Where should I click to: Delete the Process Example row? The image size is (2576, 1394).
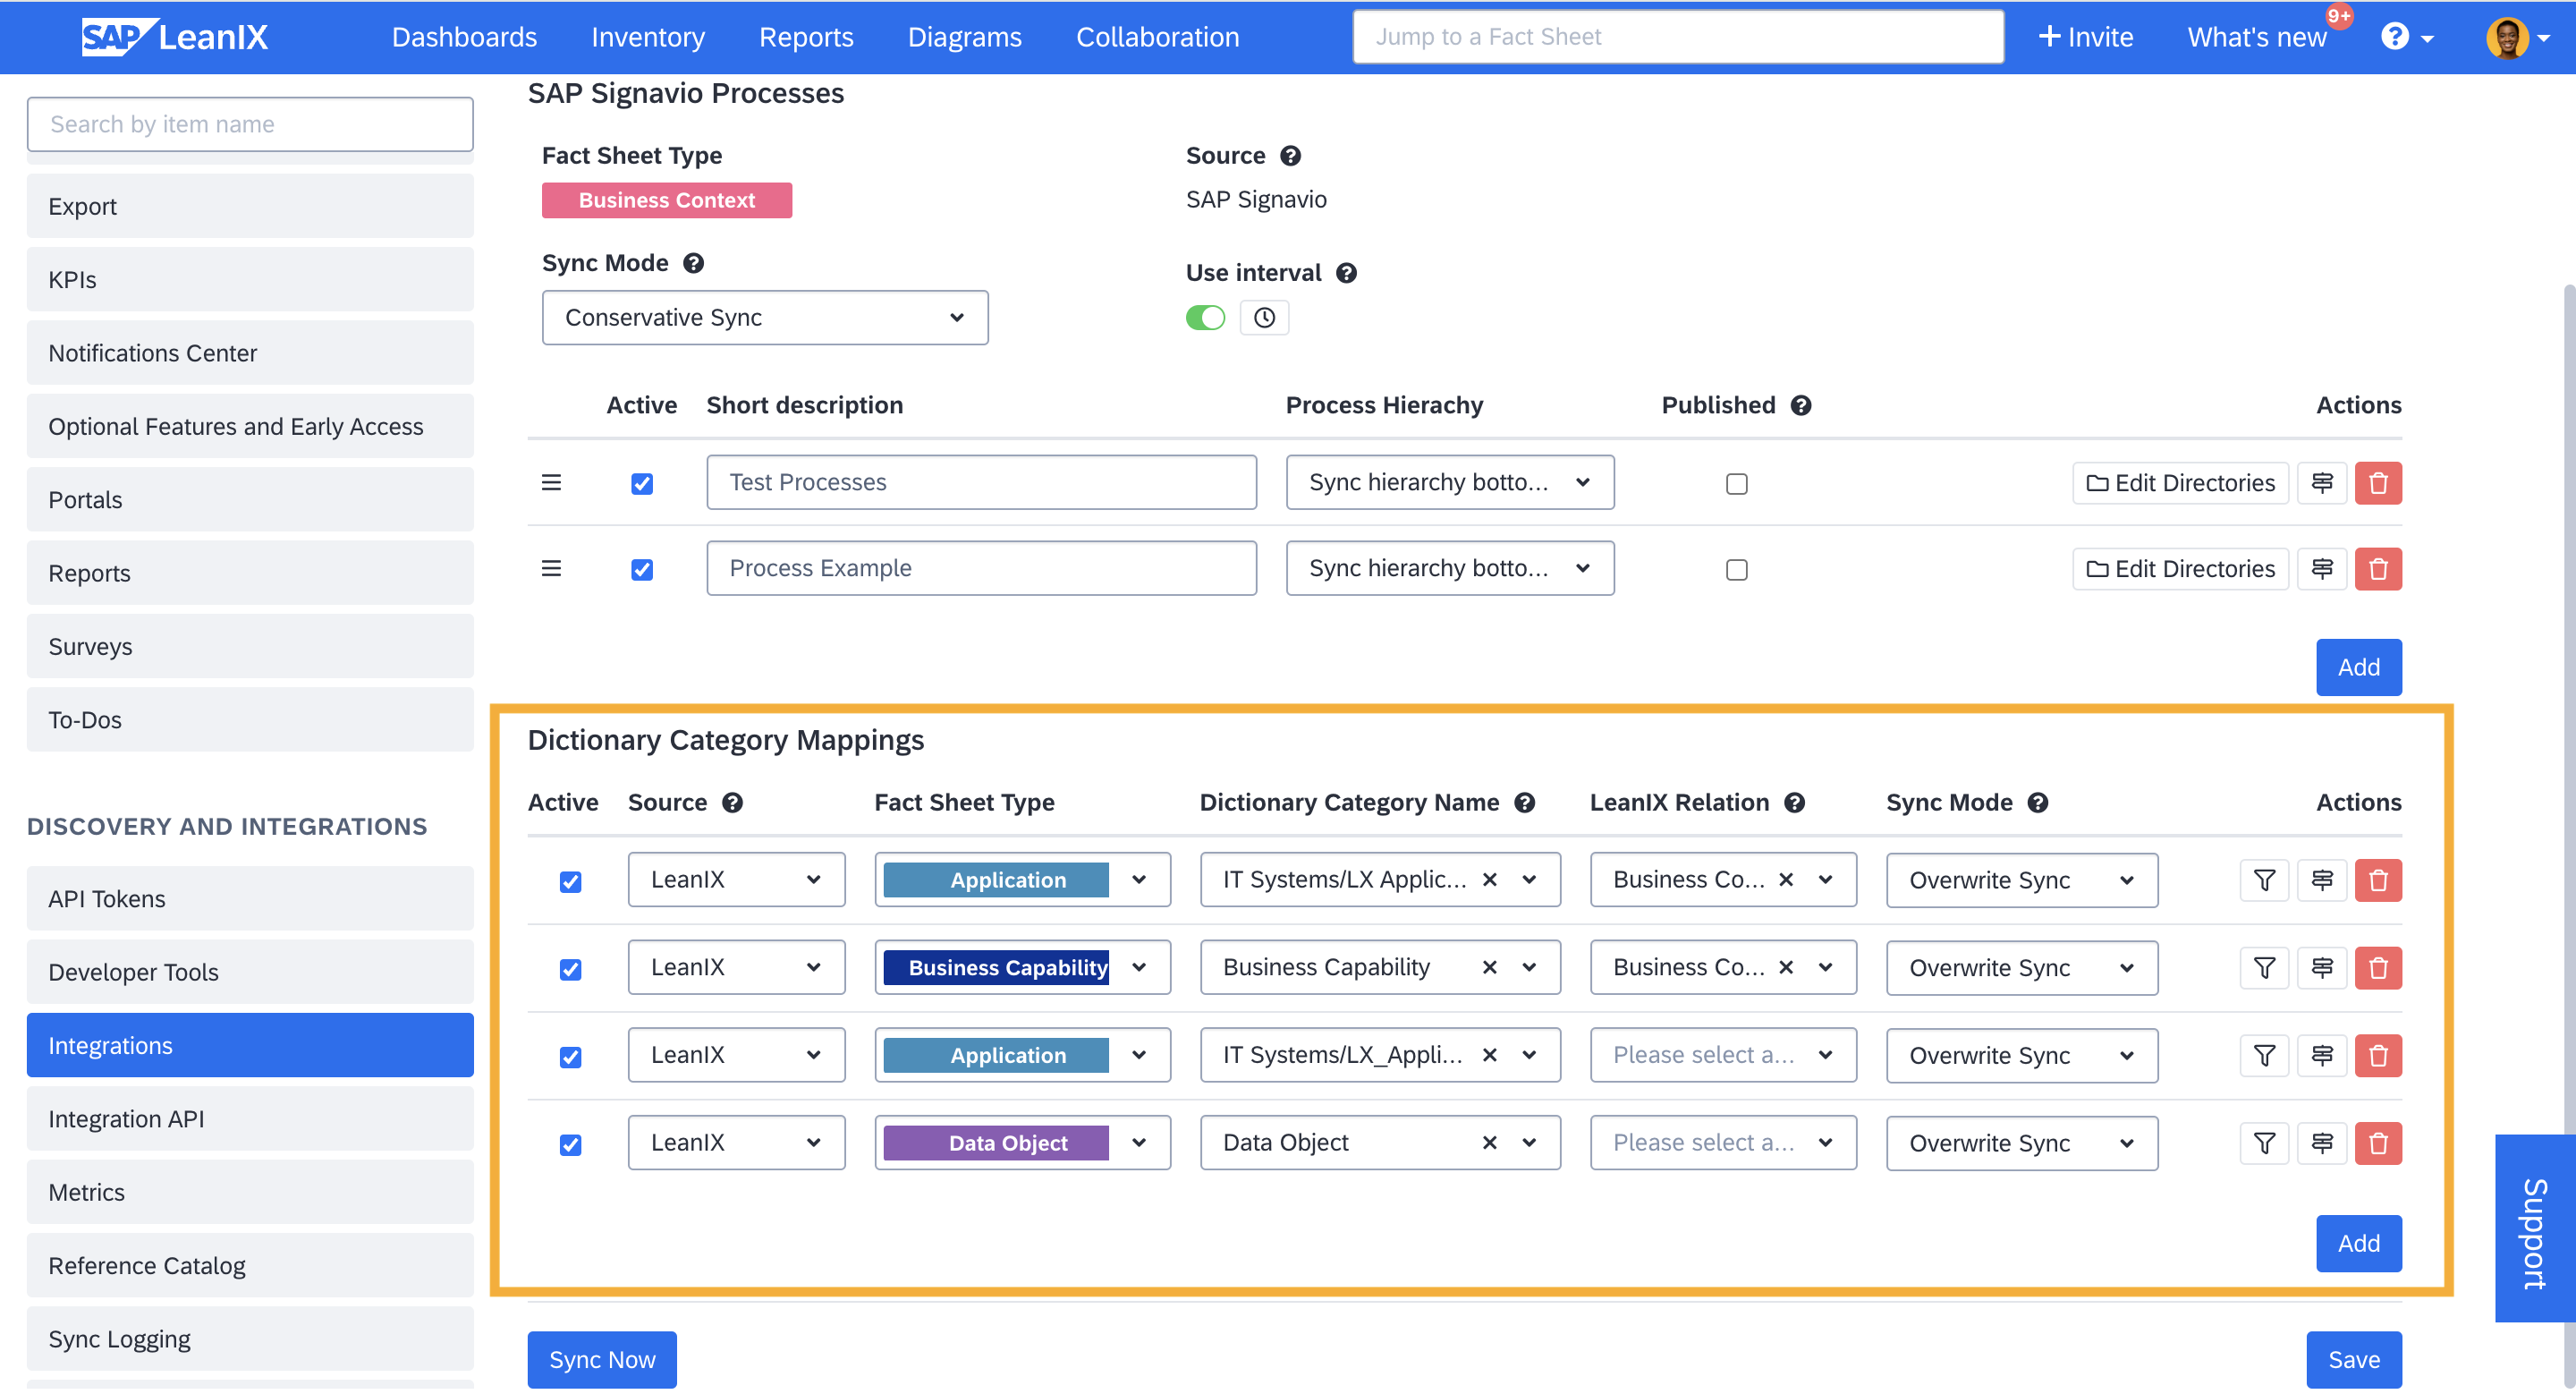[x=2377, y=569]
